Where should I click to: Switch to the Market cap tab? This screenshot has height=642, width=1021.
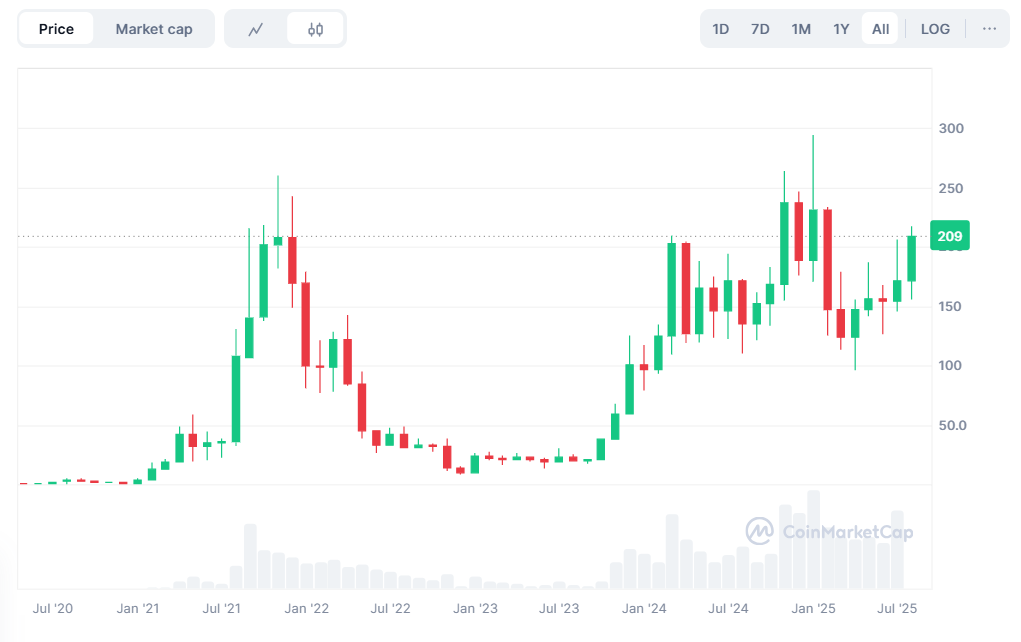point(154,29)
